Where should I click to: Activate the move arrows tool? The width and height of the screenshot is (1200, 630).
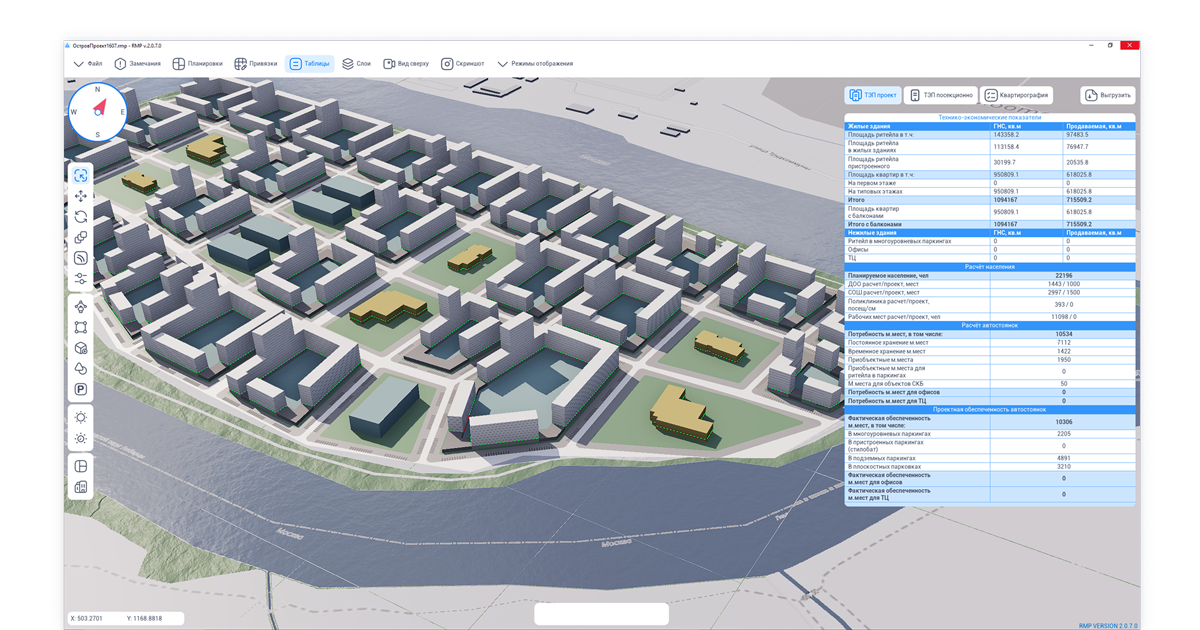tap(81, 196)
